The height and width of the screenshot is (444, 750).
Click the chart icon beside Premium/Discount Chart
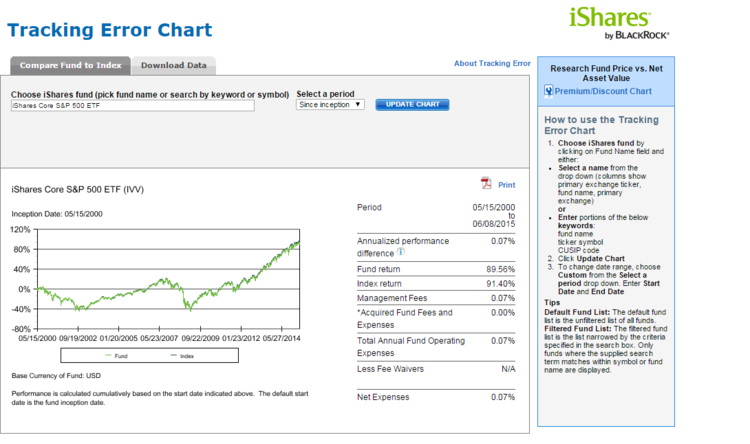[x=549, y=91]
